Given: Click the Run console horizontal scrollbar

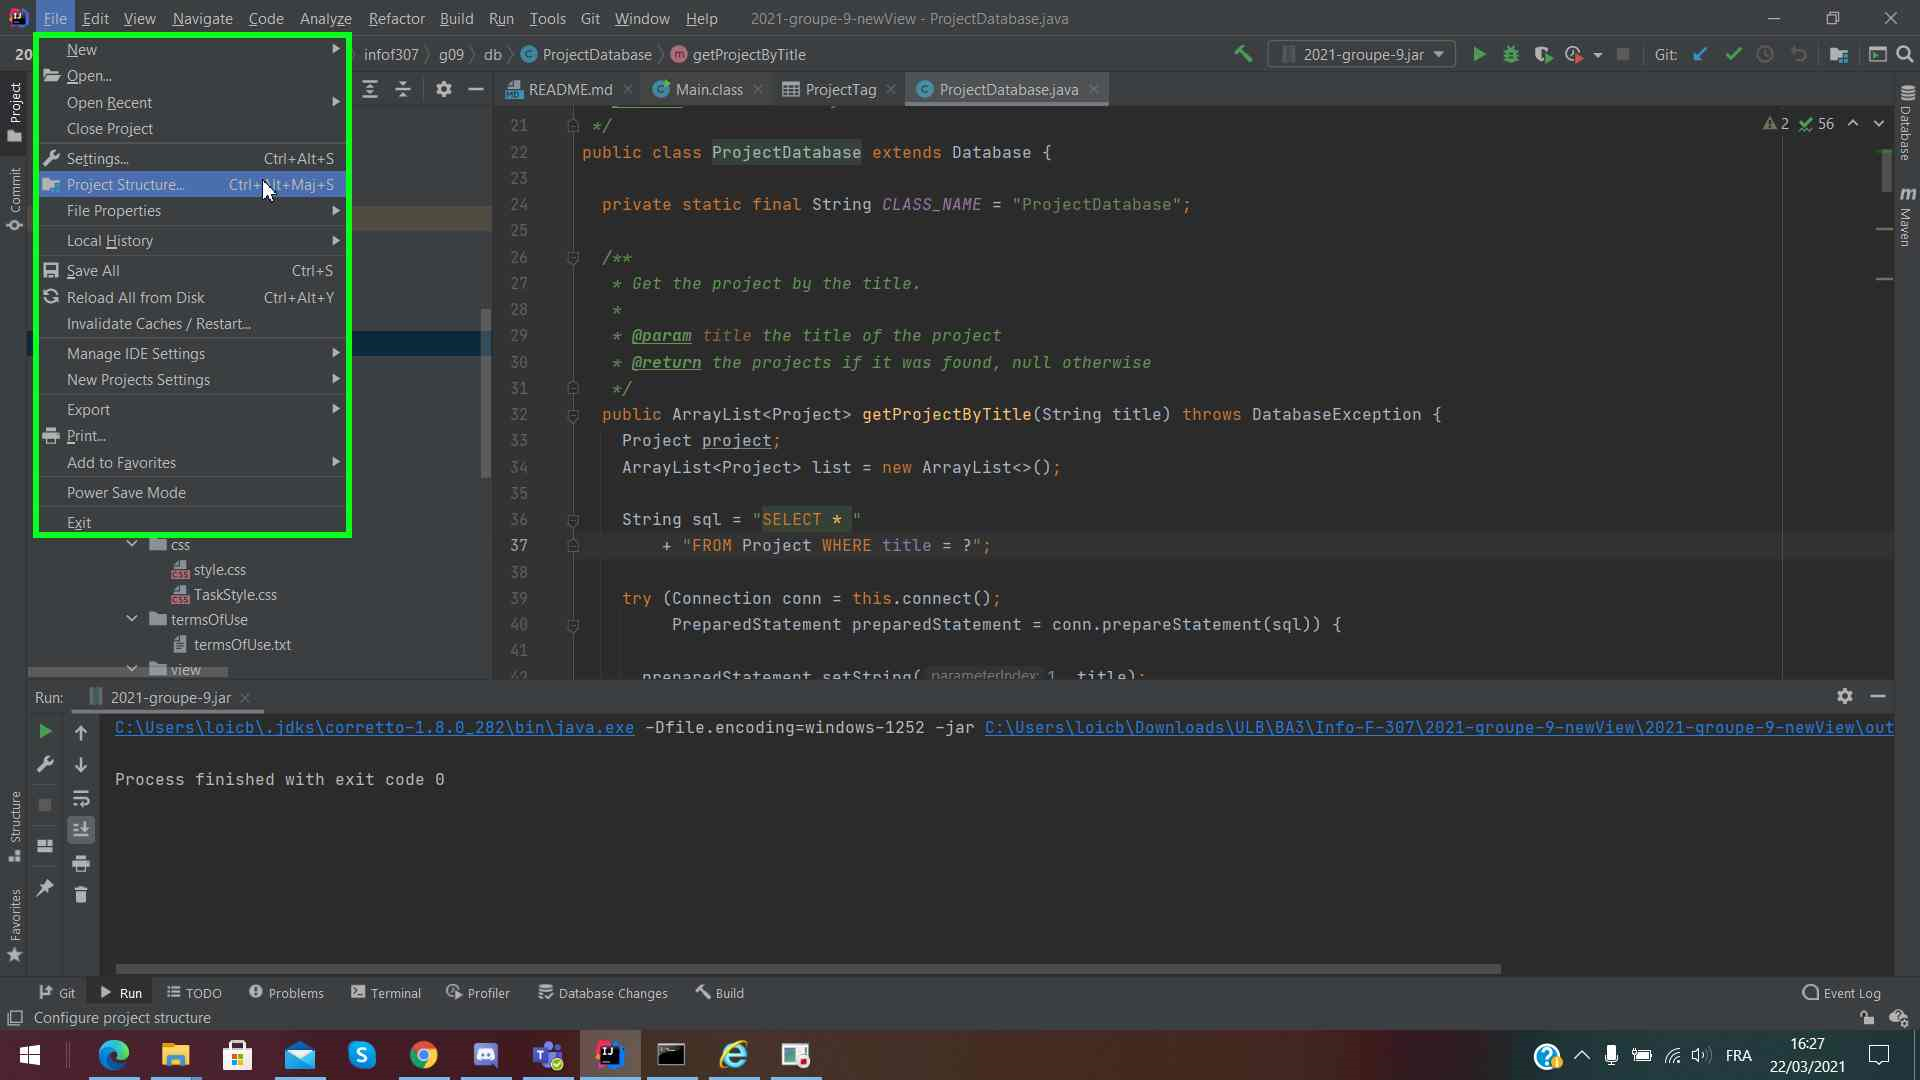Looking at the screenshot, I should coord(808,969).
